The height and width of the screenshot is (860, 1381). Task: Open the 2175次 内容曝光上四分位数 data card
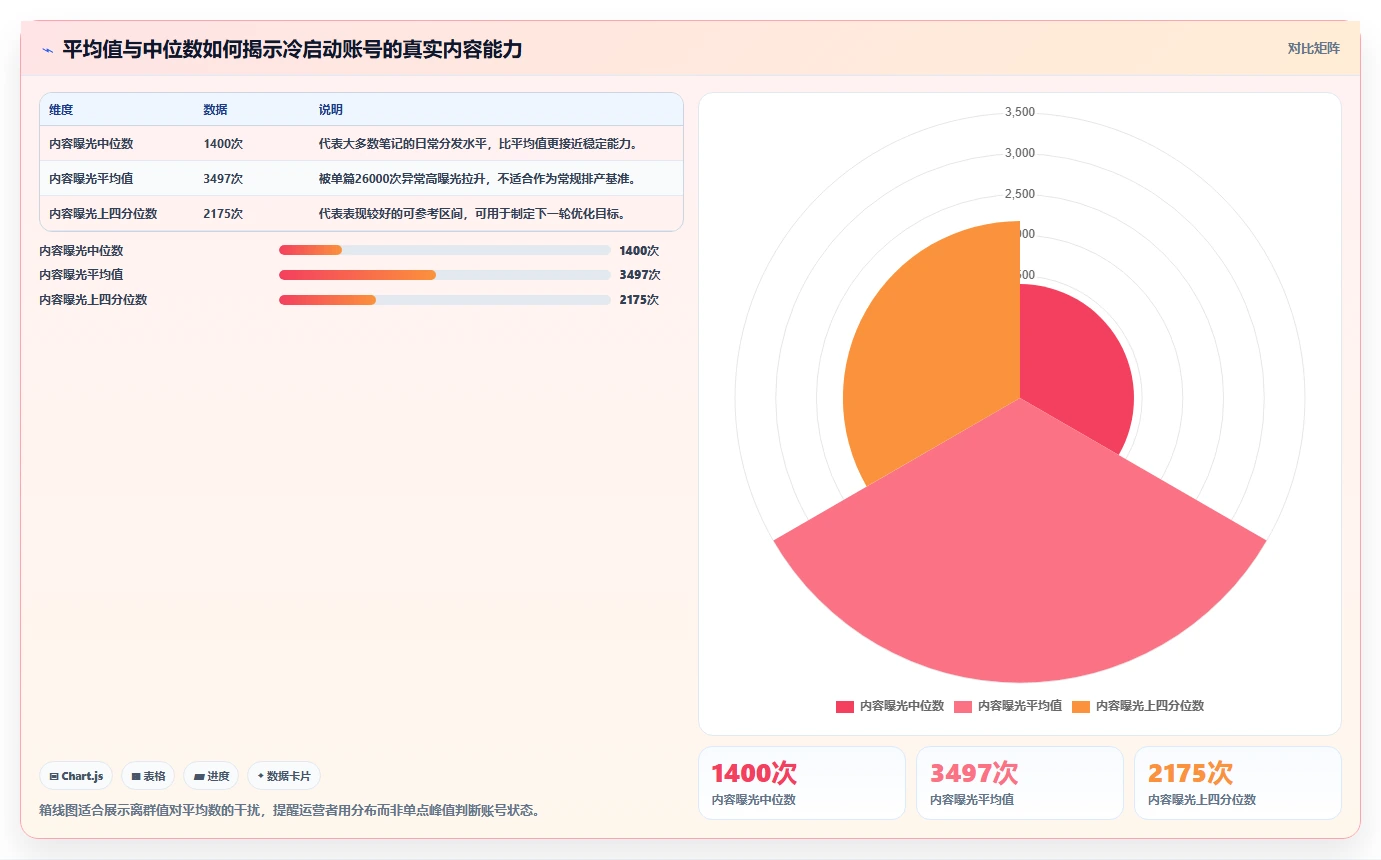[x=1238, y=783]
